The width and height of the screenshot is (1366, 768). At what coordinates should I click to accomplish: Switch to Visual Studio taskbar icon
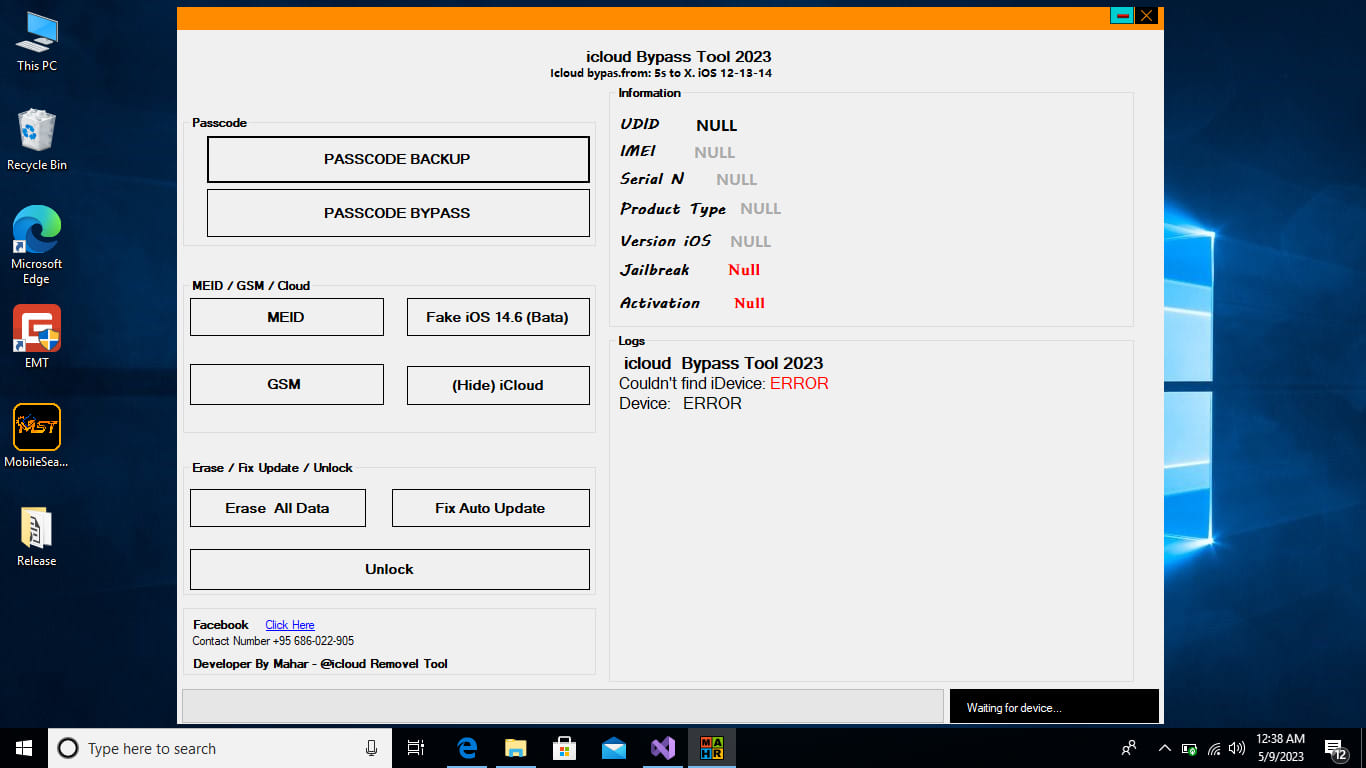pos(662,748)
